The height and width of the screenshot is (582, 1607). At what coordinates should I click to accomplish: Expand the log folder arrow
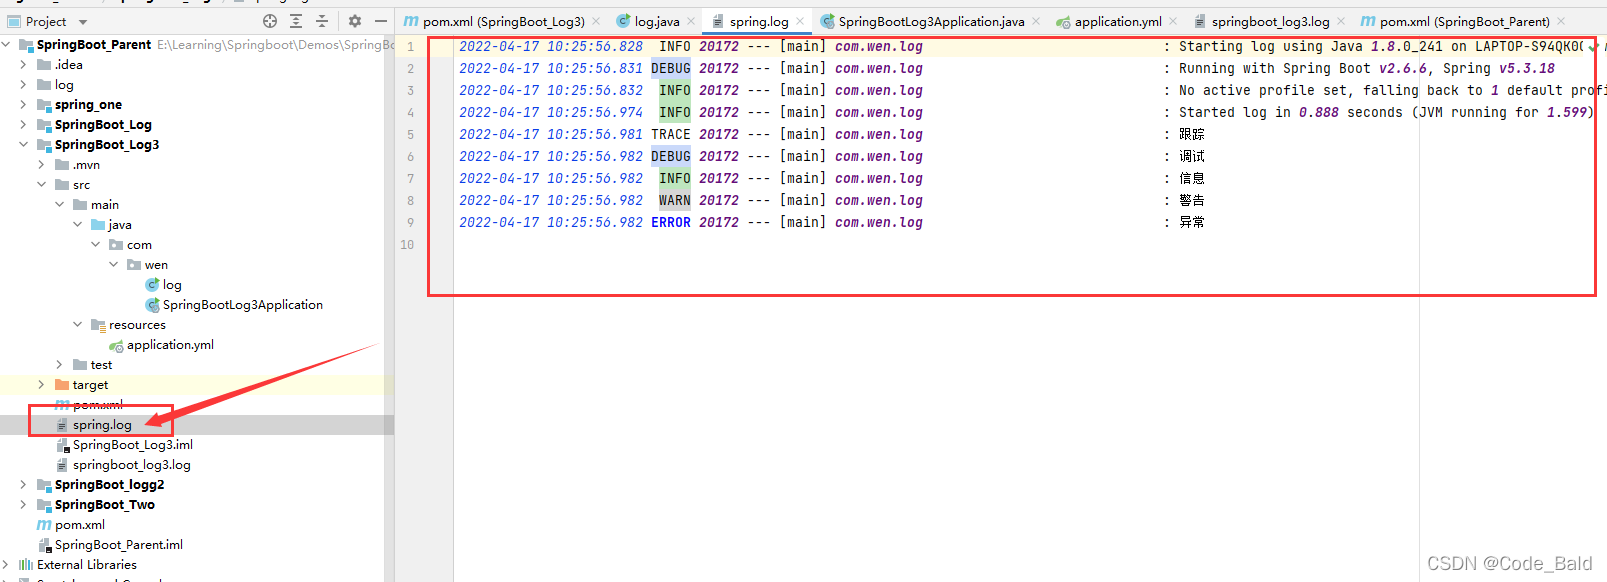pyautogui.click(x=24, y=84)
